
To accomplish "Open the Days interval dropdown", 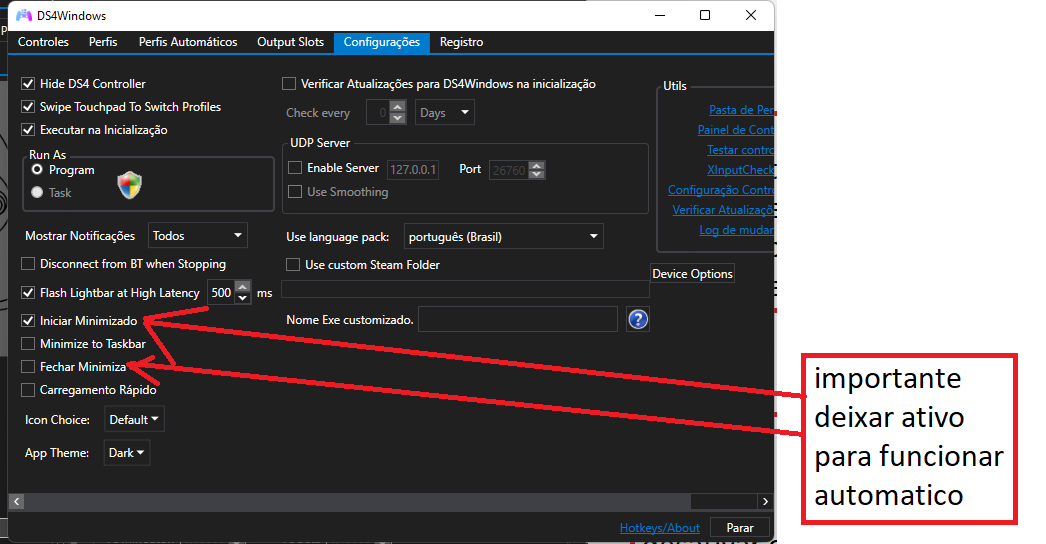I will tap(445, 113).
